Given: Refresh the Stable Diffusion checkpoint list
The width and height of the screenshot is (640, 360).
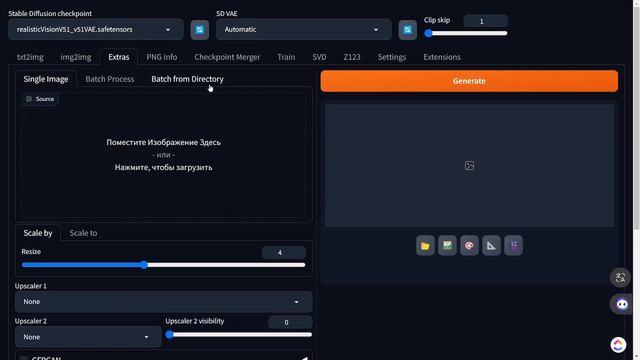Looking at the screenshot, I should [200, 30].
